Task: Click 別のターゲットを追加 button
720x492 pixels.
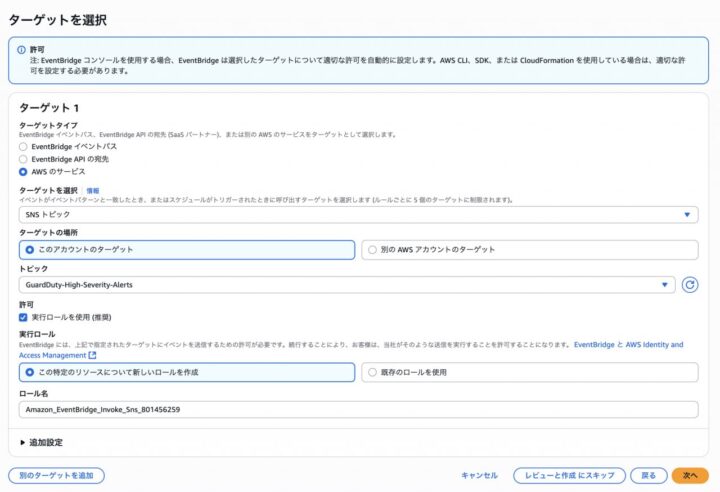Action: click(x=56, y=475)
